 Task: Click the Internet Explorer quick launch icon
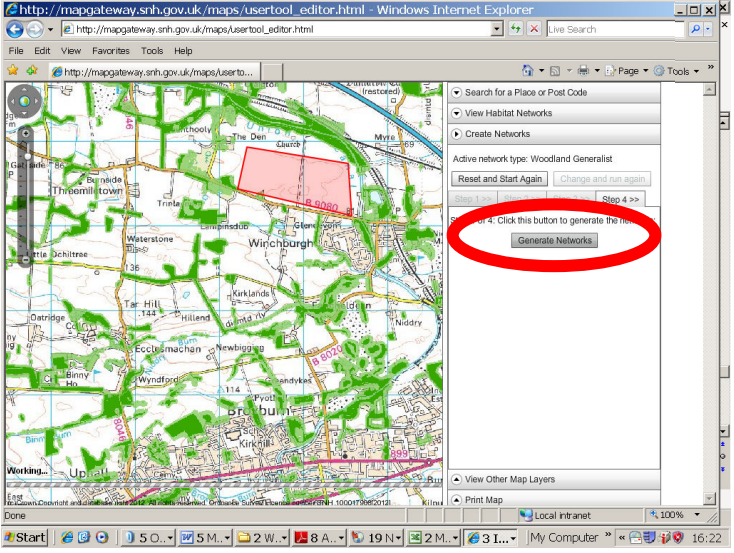pos(67,538)
